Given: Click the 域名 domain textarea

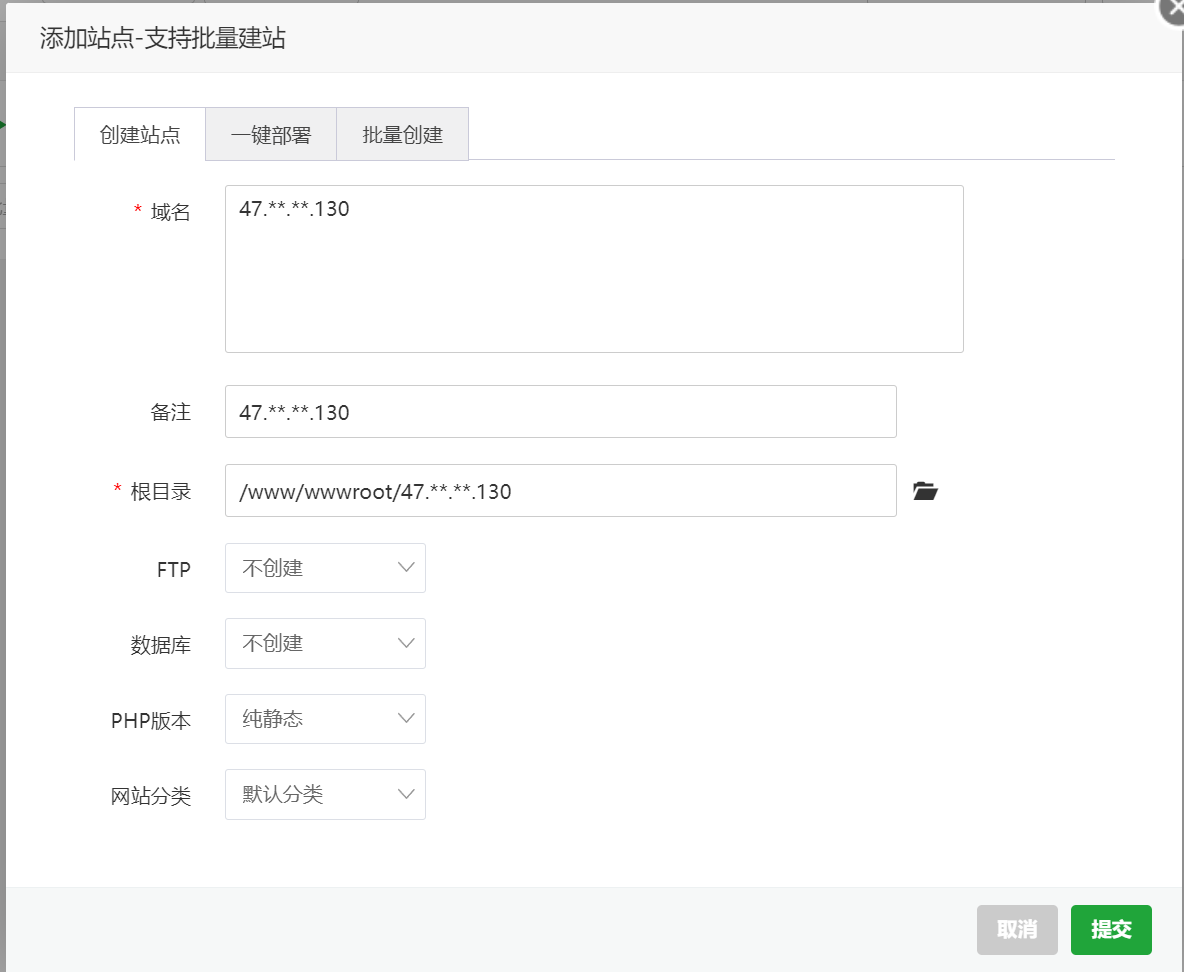Looking at the screenshot, I should 594,269.
